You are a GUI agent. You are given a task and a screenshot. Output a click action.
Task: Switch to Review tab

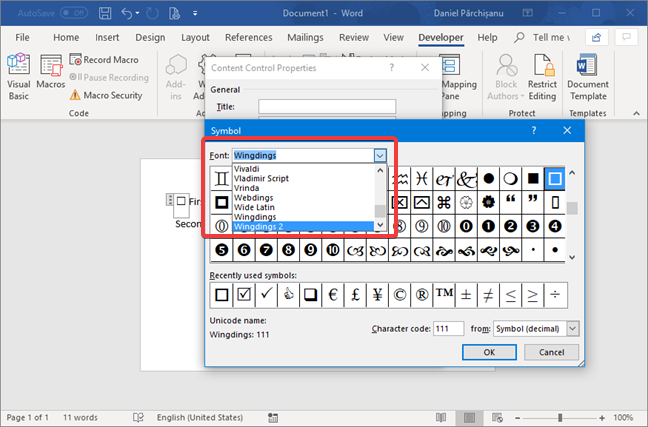coord(354,37)
